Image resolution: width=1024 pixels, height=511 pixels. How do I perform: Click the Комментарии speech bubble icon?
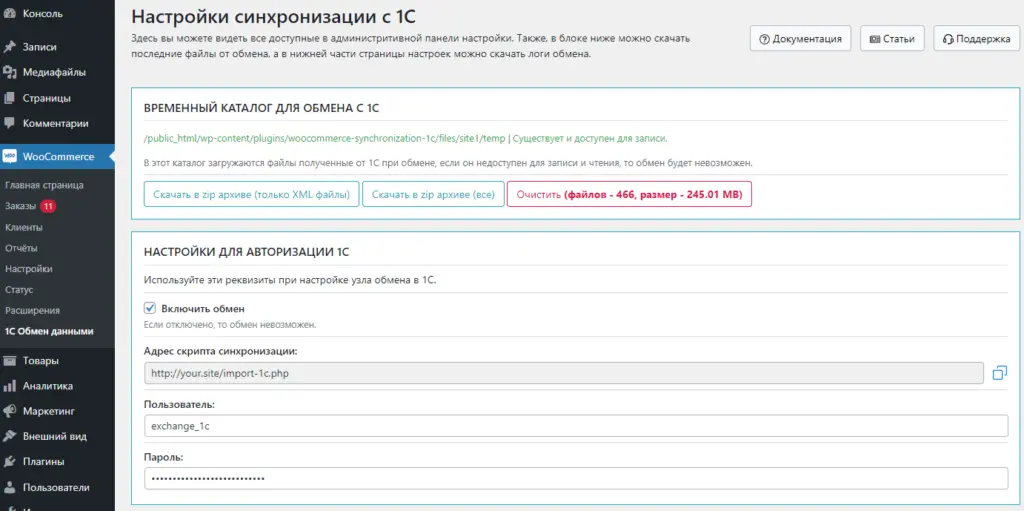(9, 123)
